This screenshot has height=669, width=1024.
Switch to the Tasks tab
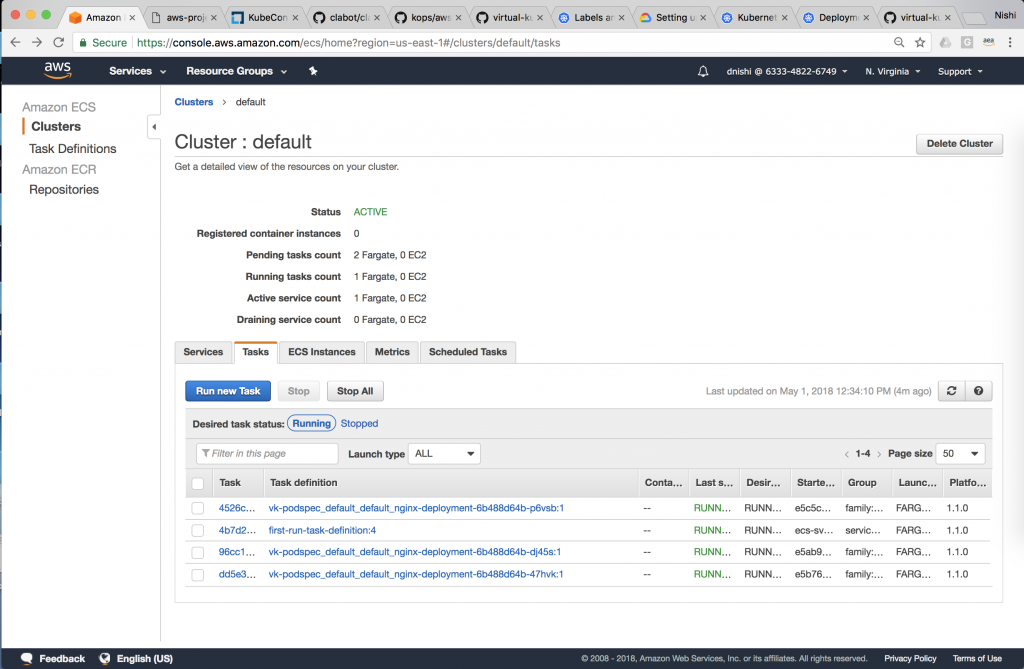pyautogui.click(x=255, y=352)
